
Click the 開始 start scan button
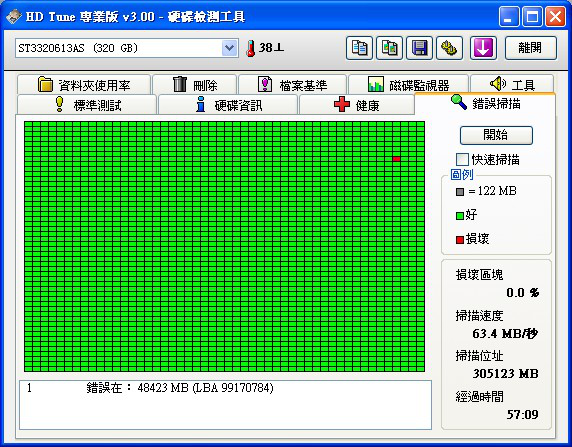click(x=496, y=135)
